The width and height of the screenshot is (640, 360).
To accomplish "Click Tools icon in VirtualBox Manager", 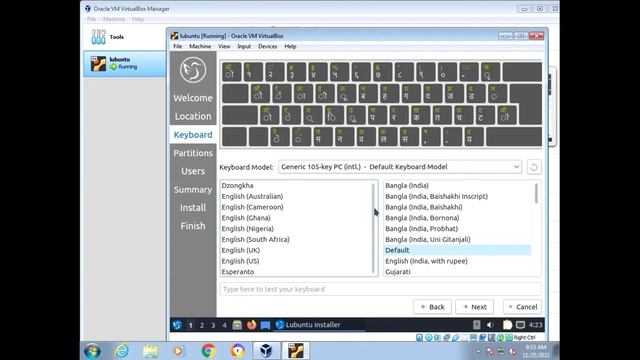I will pyautogui.click(x=98, y=37).
